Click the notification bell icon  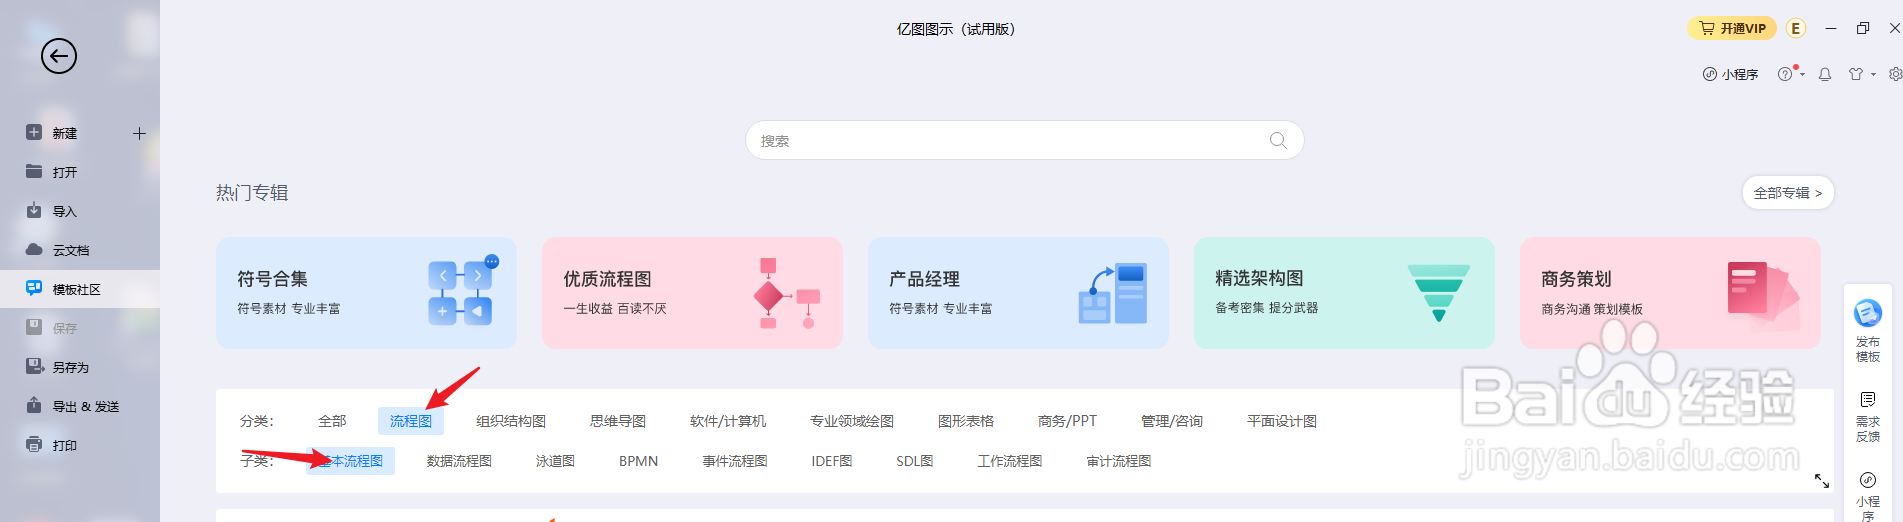pyautogui.click(x=1825, y=74)
